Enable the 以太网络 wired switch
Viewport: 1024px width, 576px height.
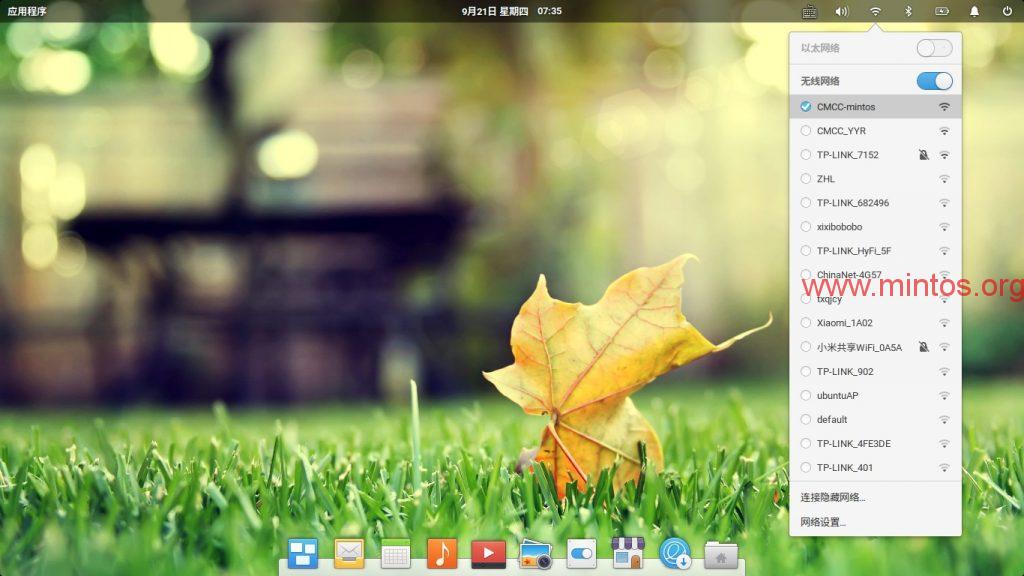[x=934, y=48]
